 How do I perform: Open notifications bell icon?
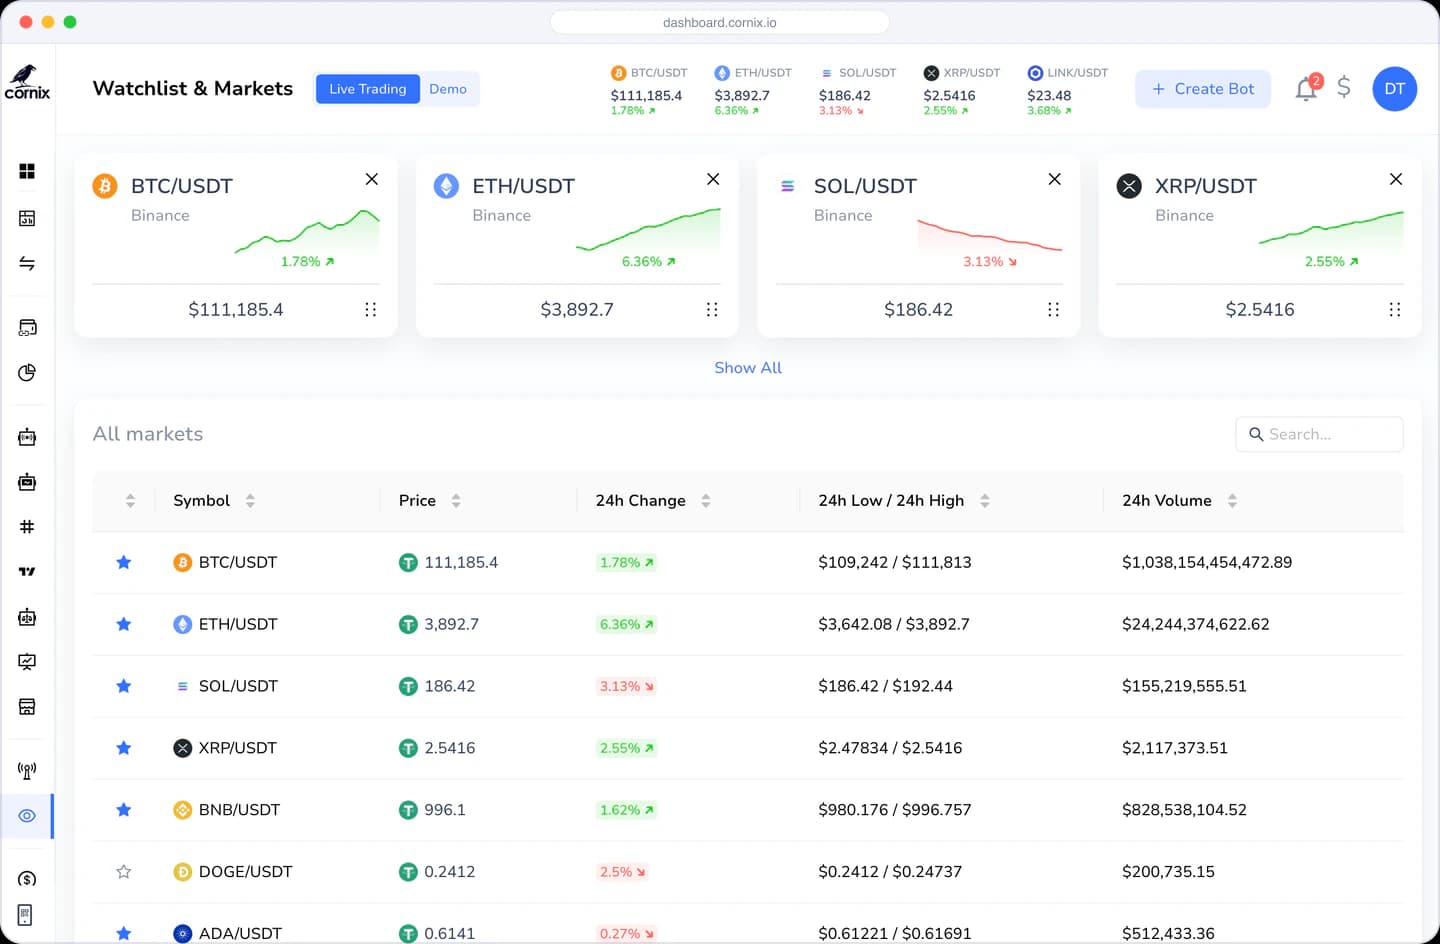pyautogui.click(x=1306, y=89)
